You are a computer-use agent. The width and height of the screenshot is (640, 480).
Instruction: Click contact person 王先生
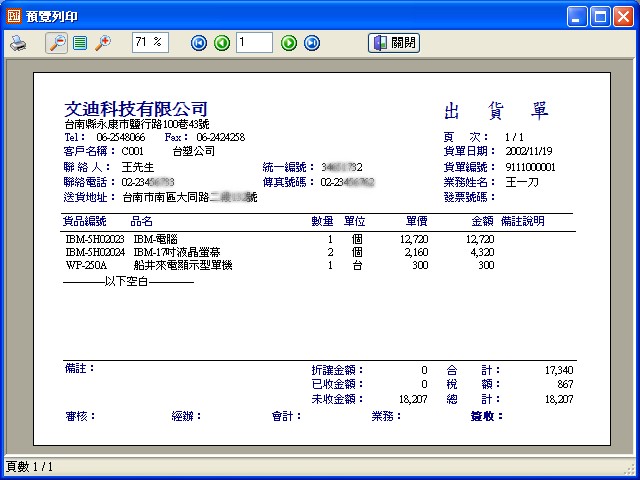coord(138,167)
